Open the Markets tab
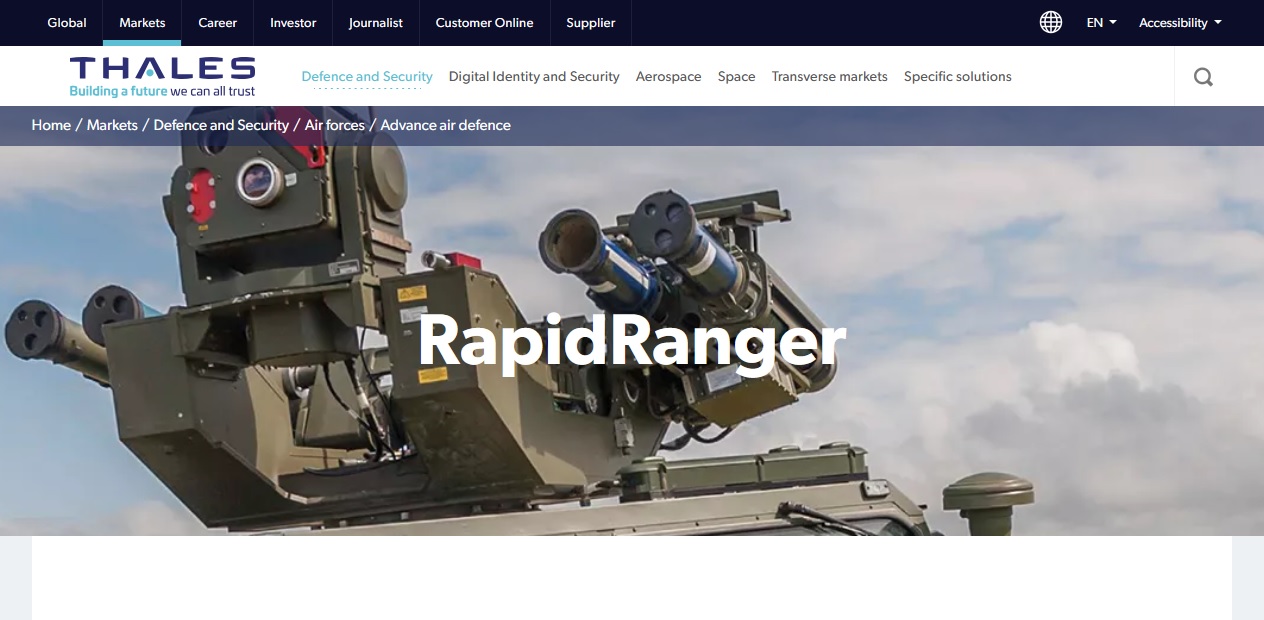 142,23
